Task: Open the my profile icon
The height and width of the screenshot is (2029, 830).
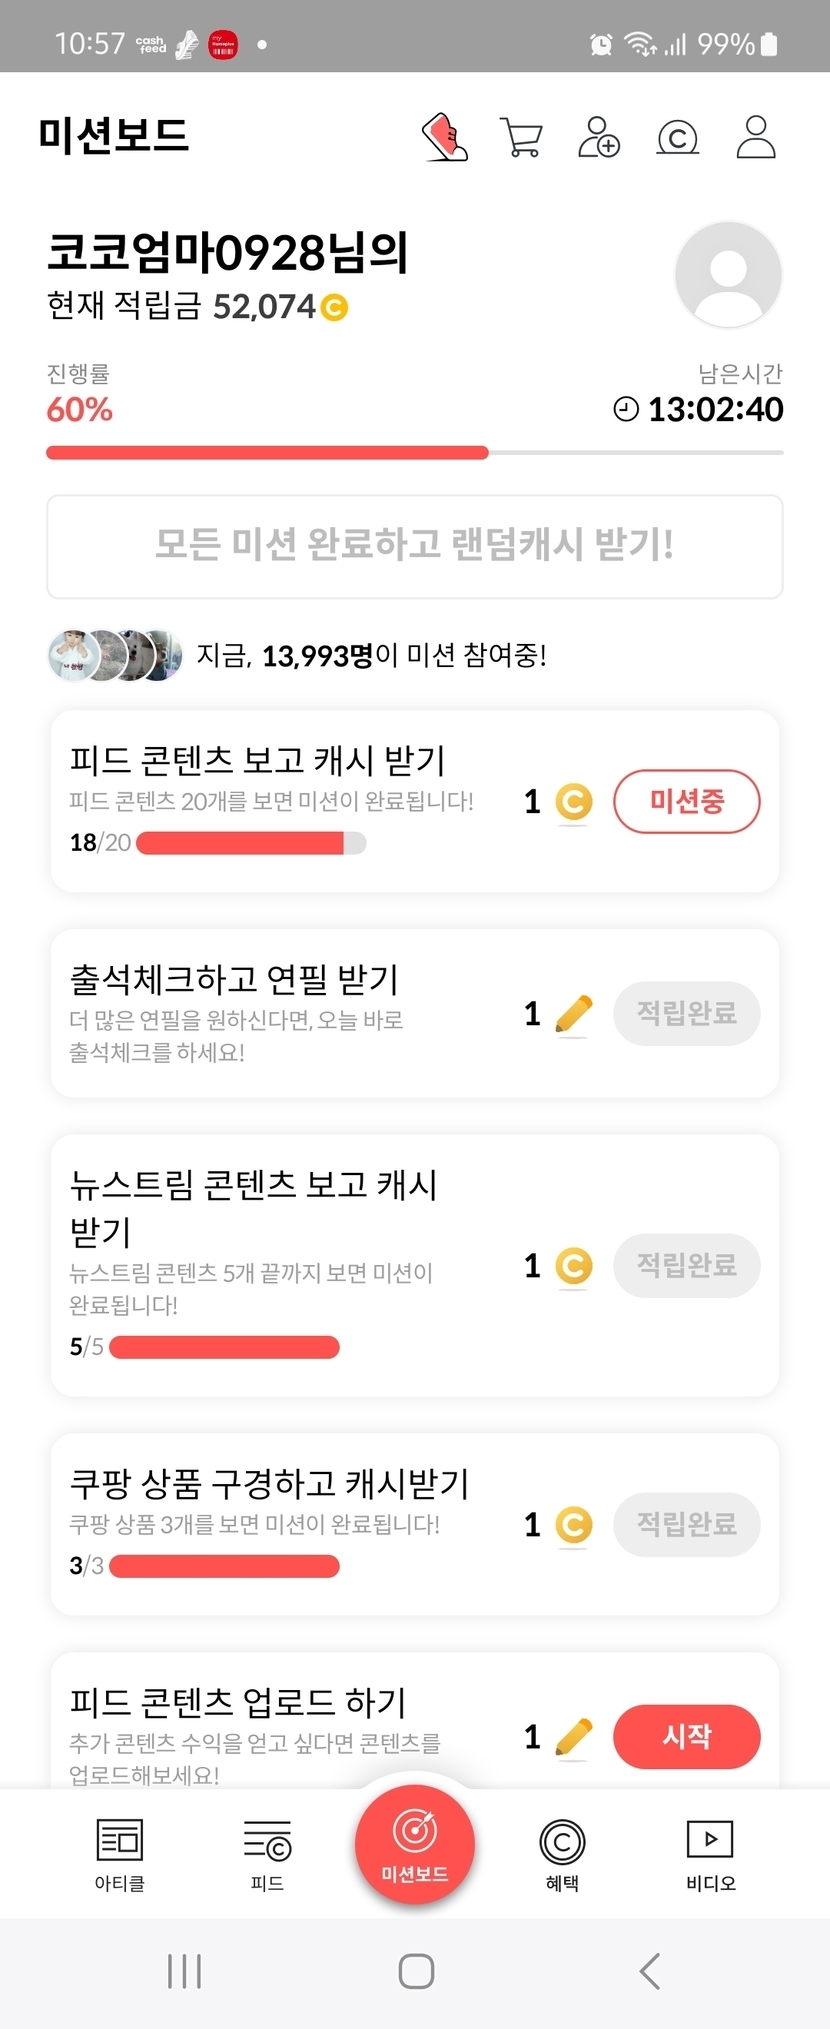Action: (756, 137)
